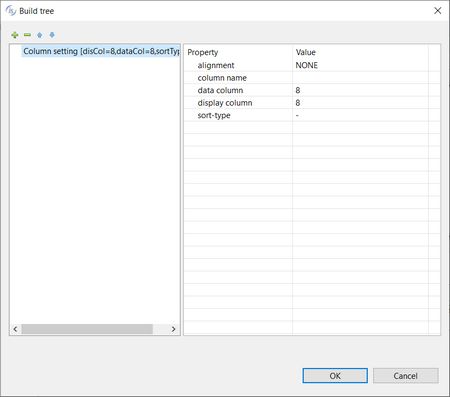Close the Build tree dialog
Viewport: 450px width, 397px height.
coord(438,11)
